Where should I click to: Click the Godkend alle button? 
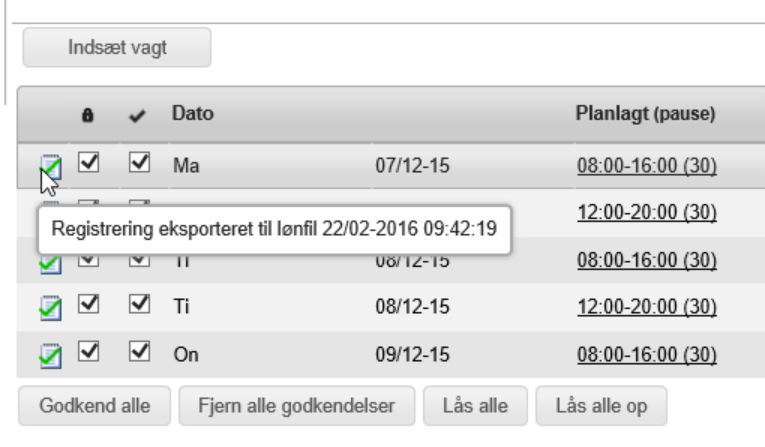point(96,407)
